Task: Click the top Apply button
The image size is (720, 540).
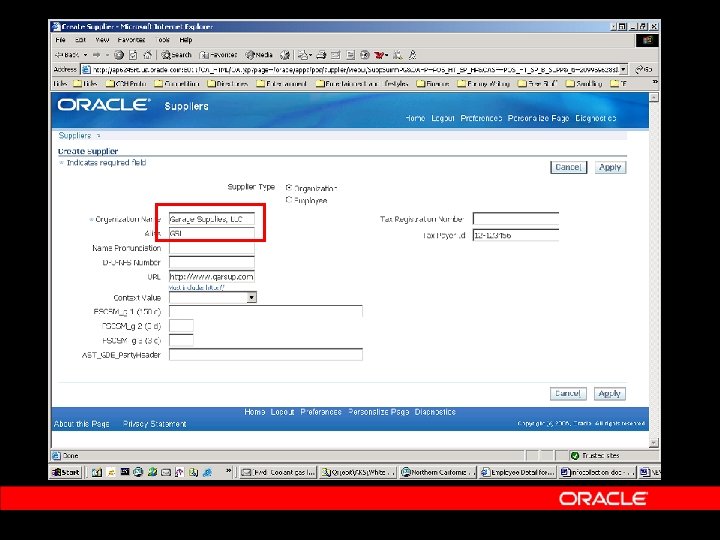Action: (x=610, y=167)
